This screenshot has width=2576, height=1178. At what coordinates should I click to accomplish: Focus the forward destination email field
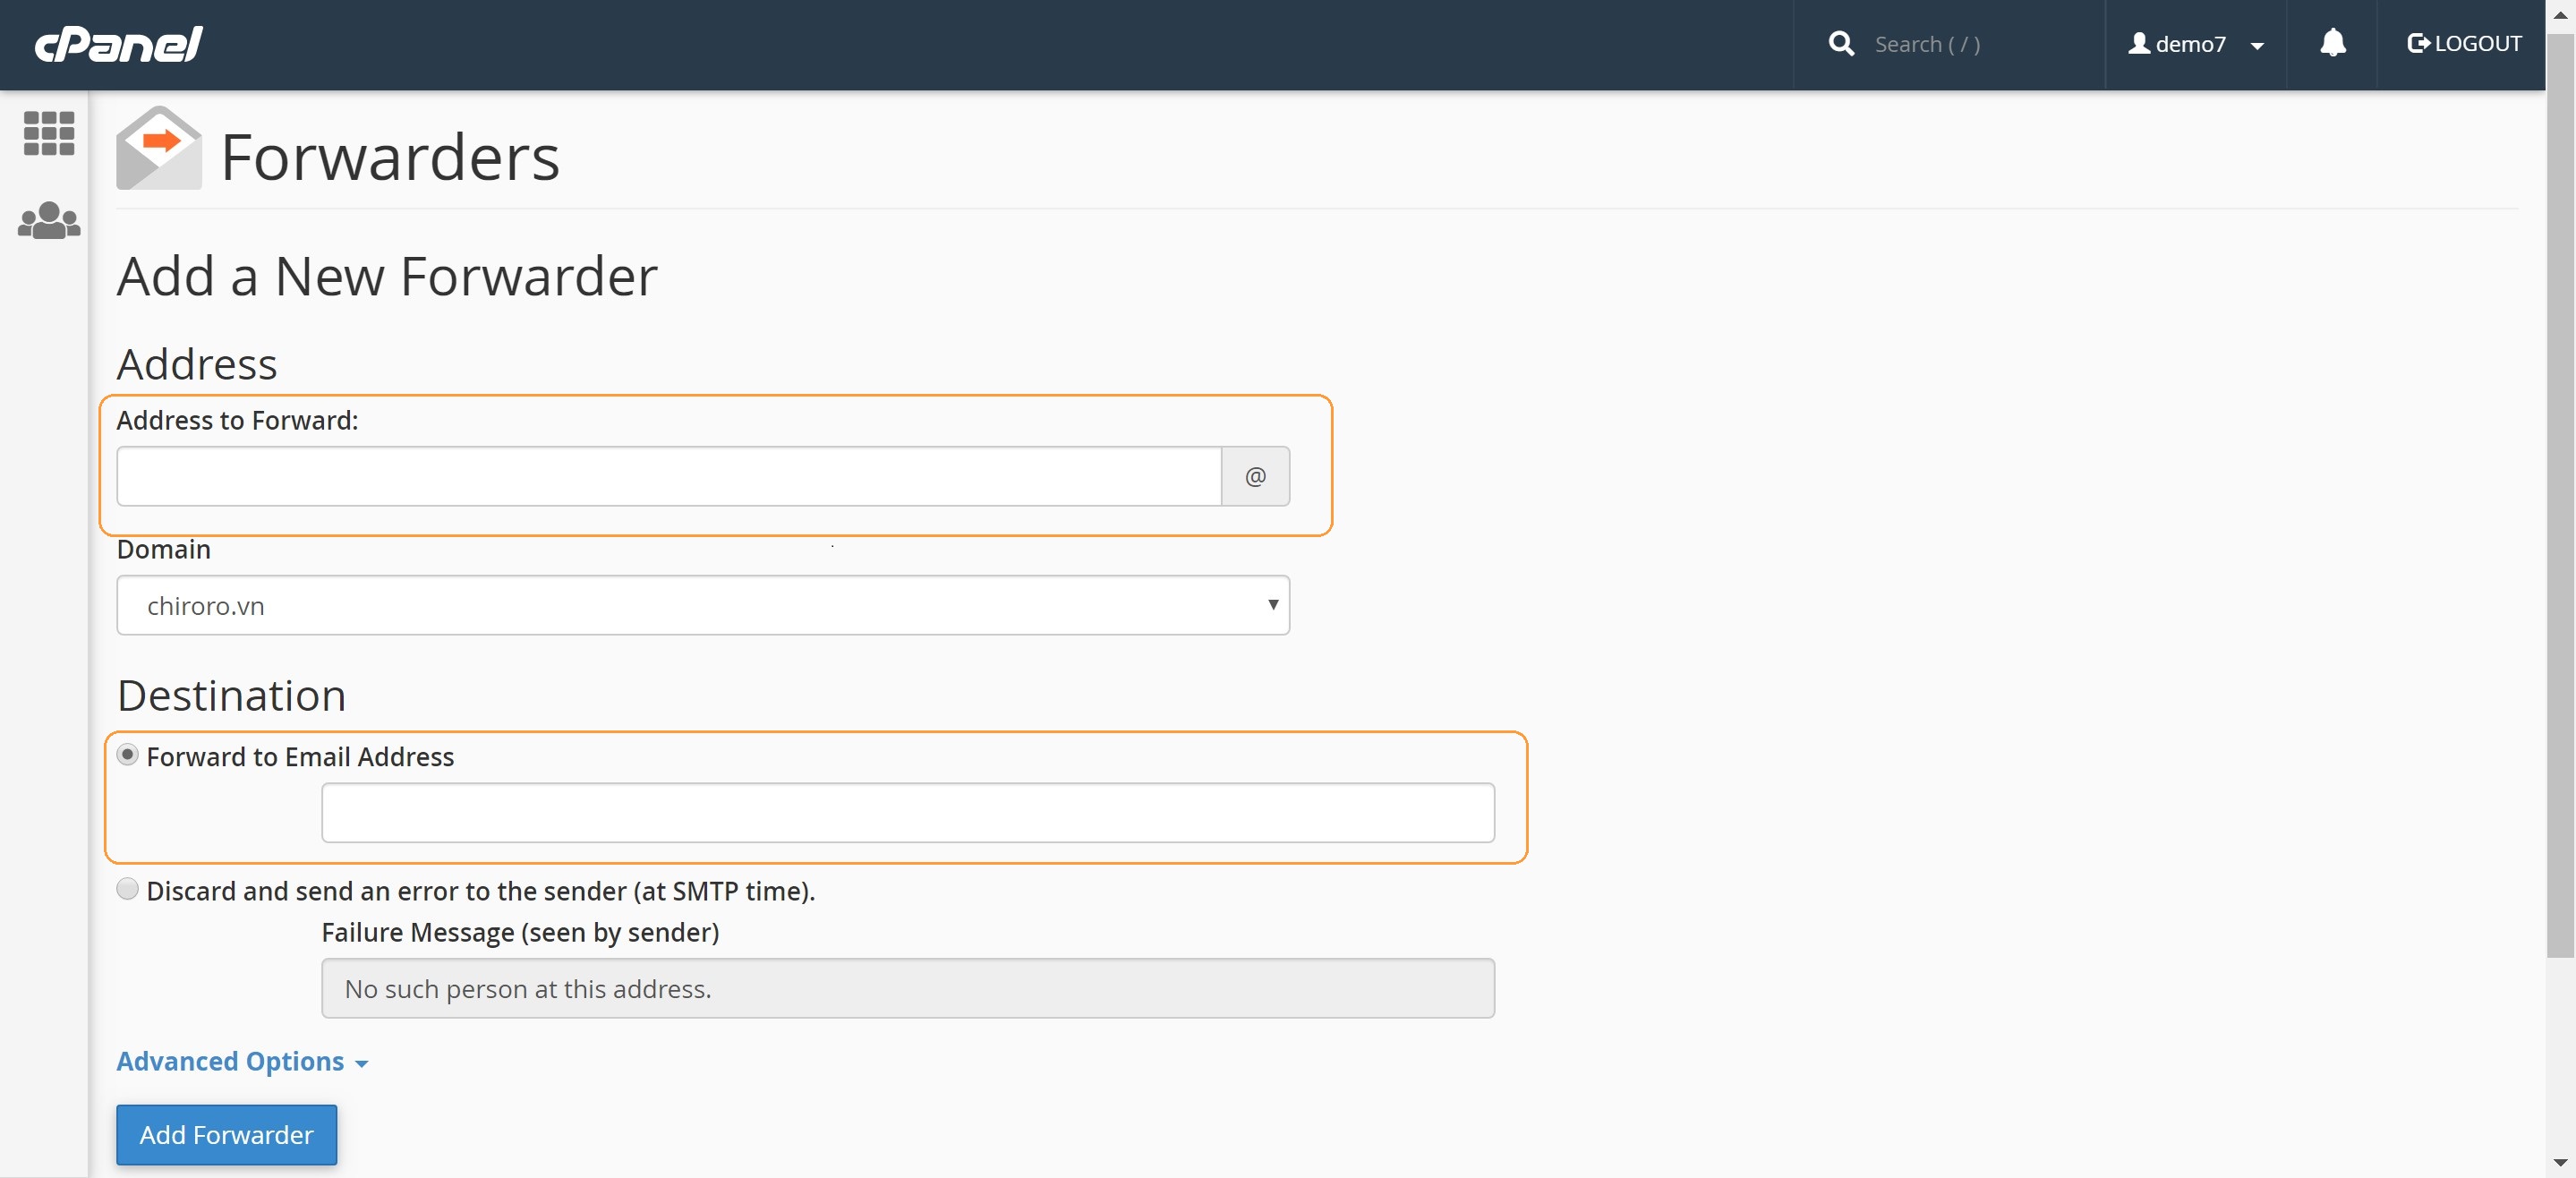[x=907, y=813]
